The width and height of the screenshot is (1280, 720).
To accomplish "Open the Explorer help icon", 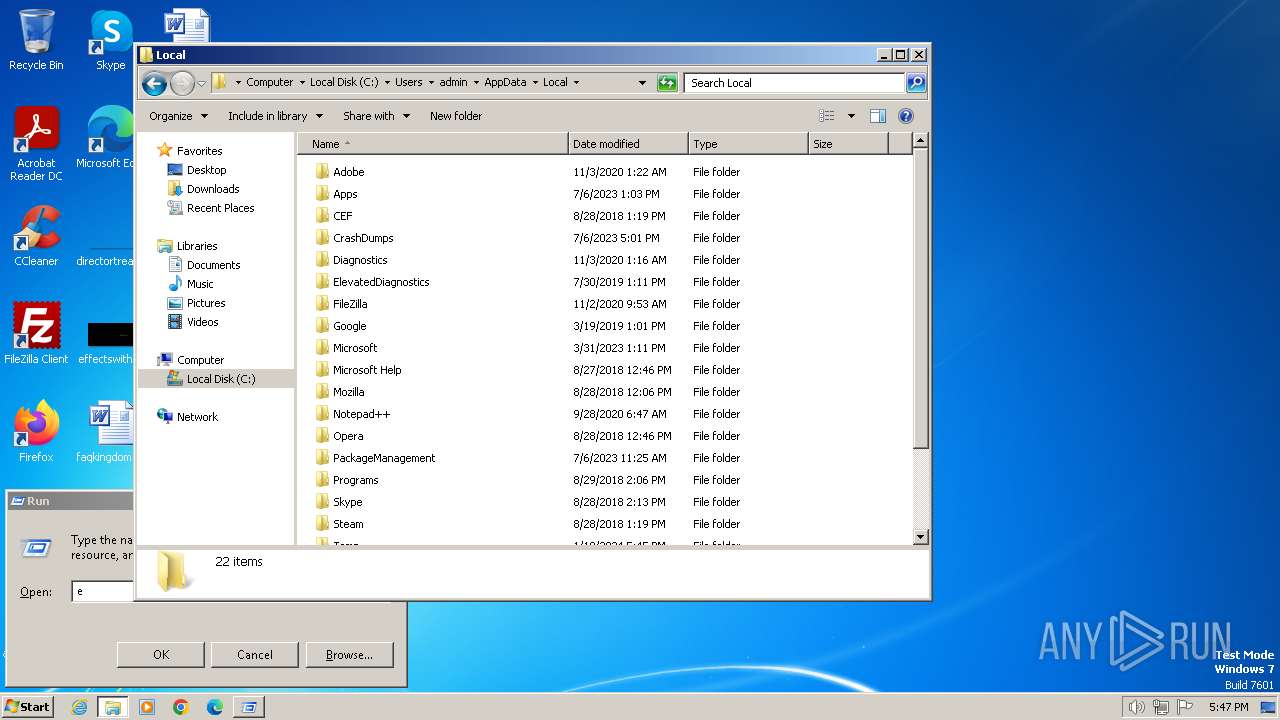I will click(906, 116).
